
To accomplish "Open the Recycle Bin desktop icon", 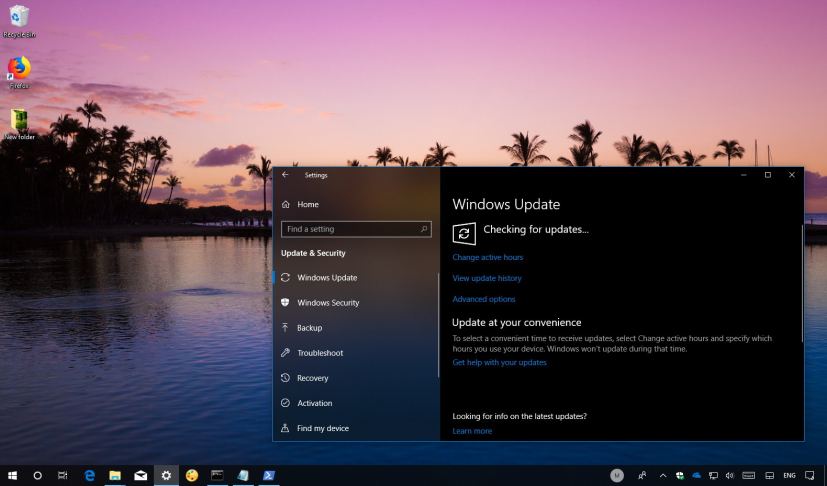I will (x=19, y=22).
